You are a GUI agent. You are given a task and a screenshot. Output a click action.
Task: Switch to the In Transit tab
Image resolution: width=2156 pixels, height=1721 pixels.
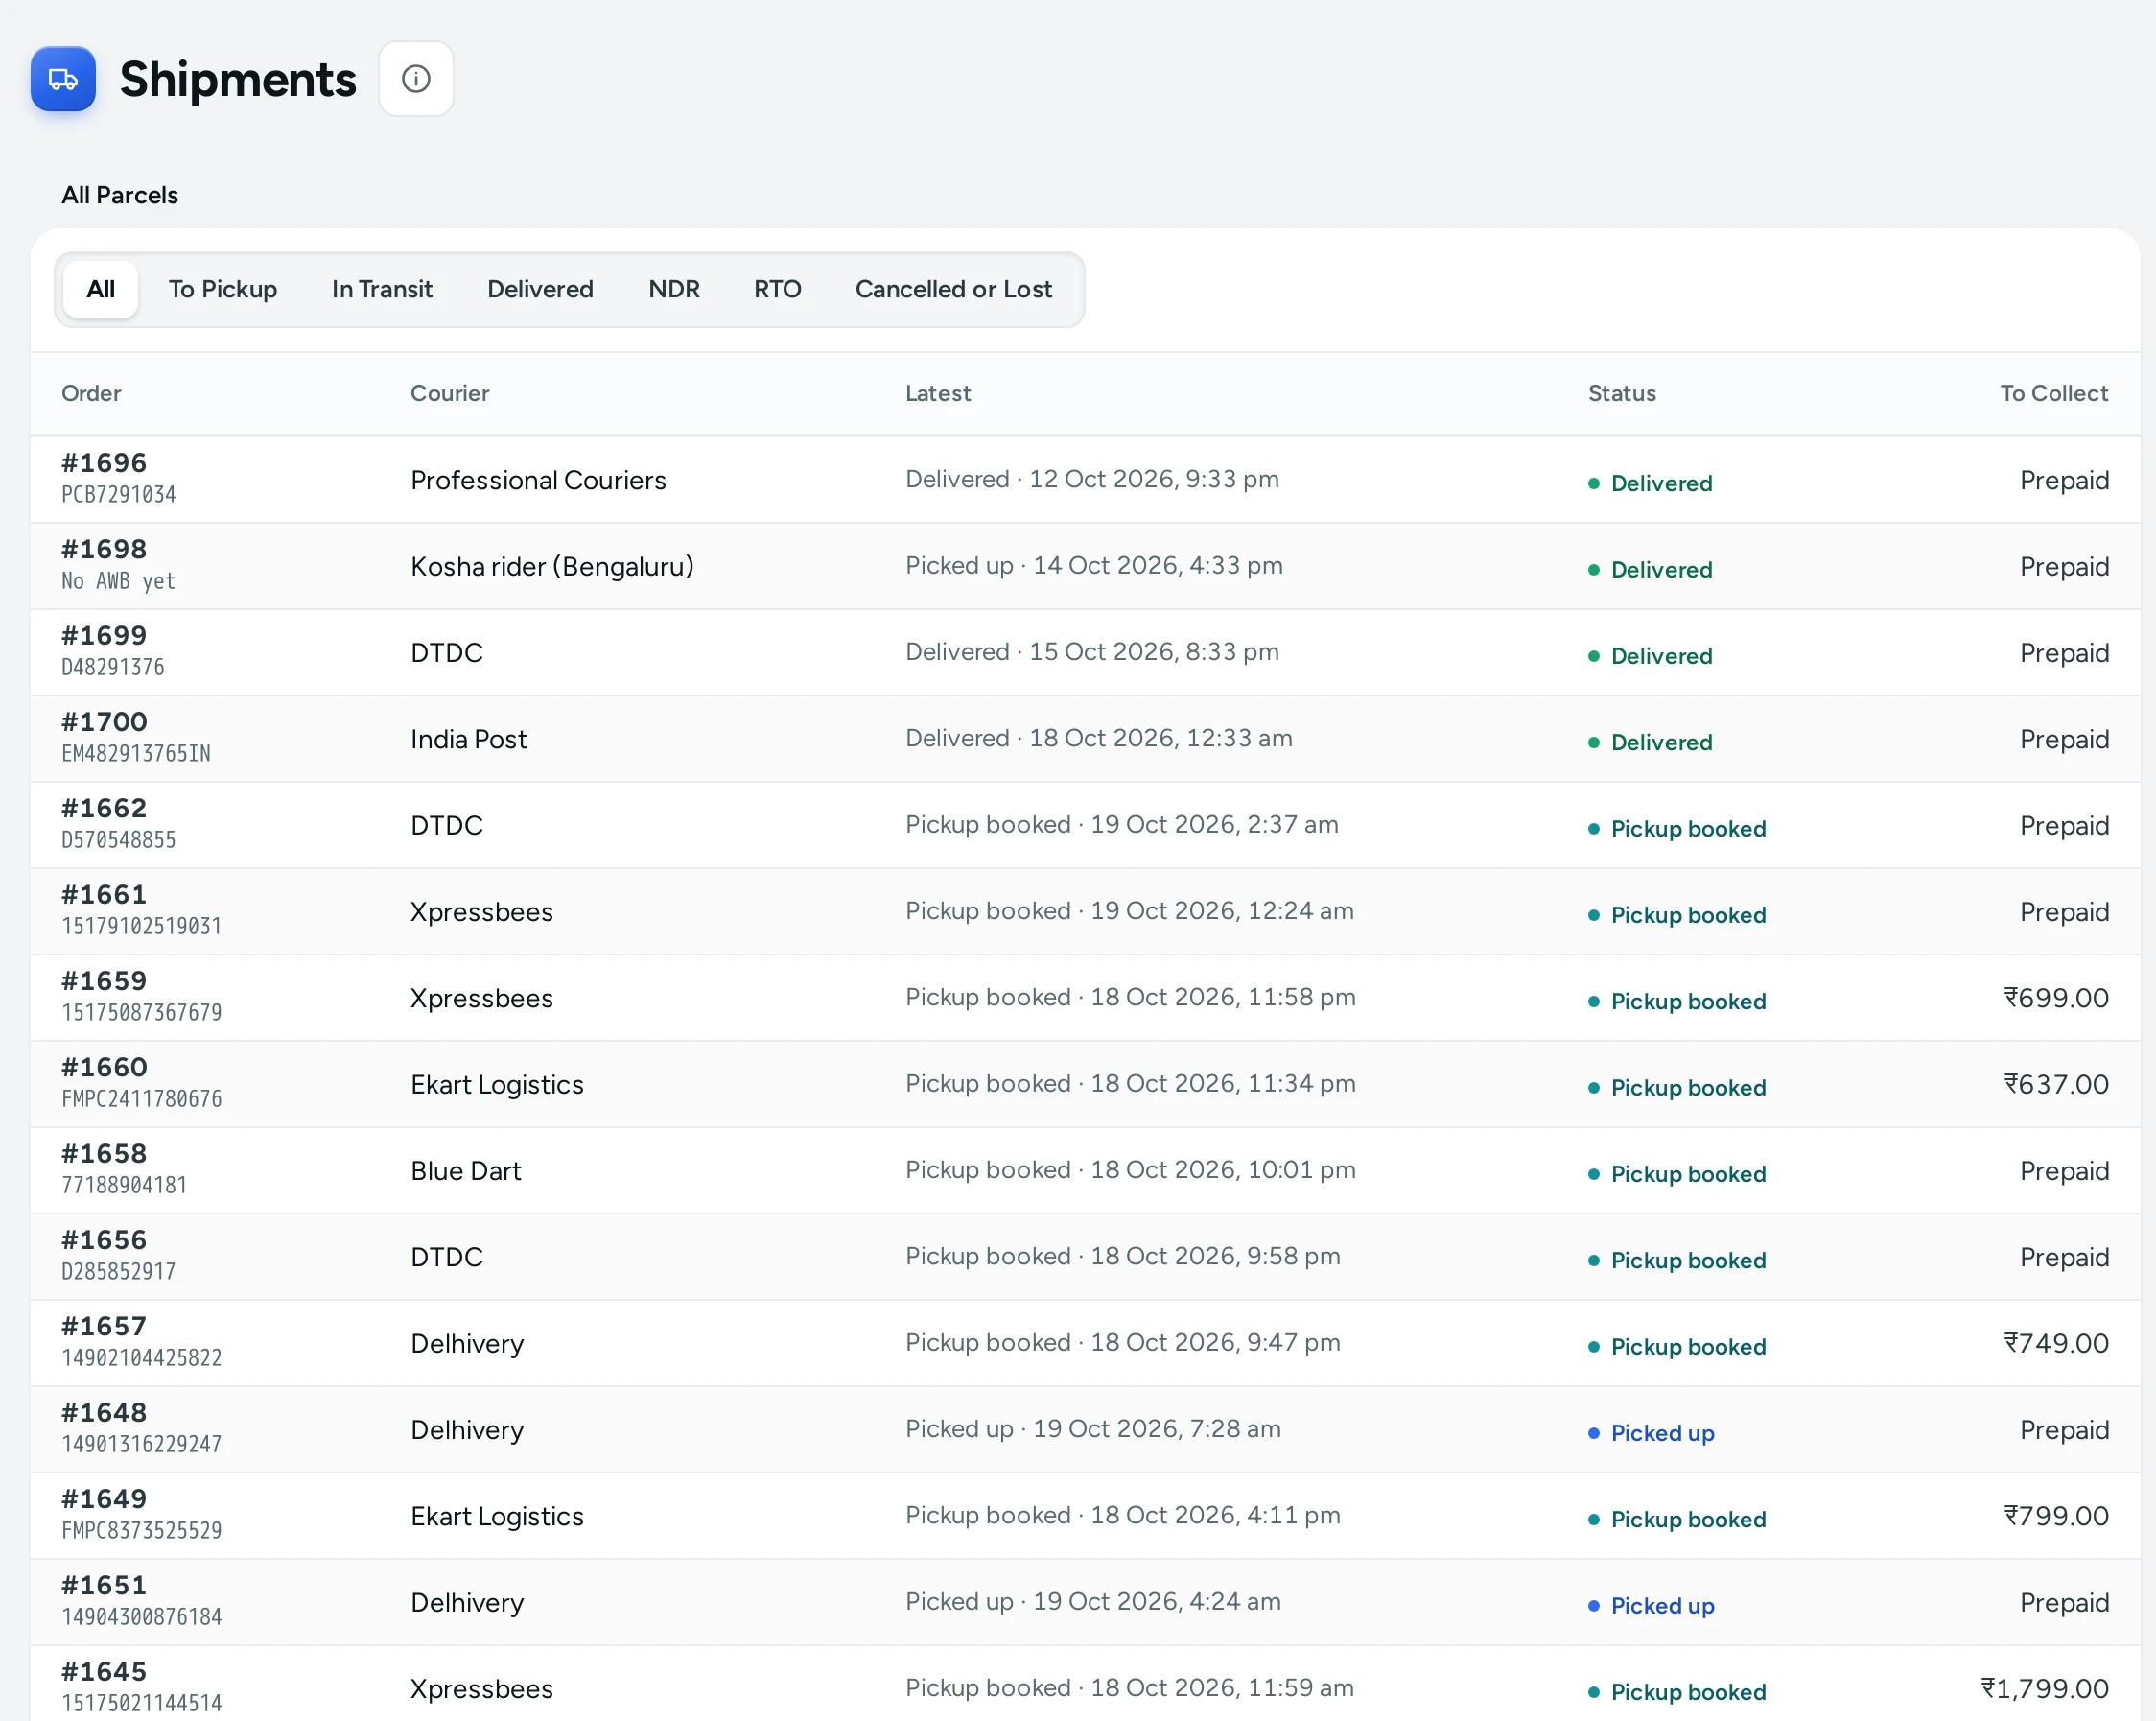[382, 289]
